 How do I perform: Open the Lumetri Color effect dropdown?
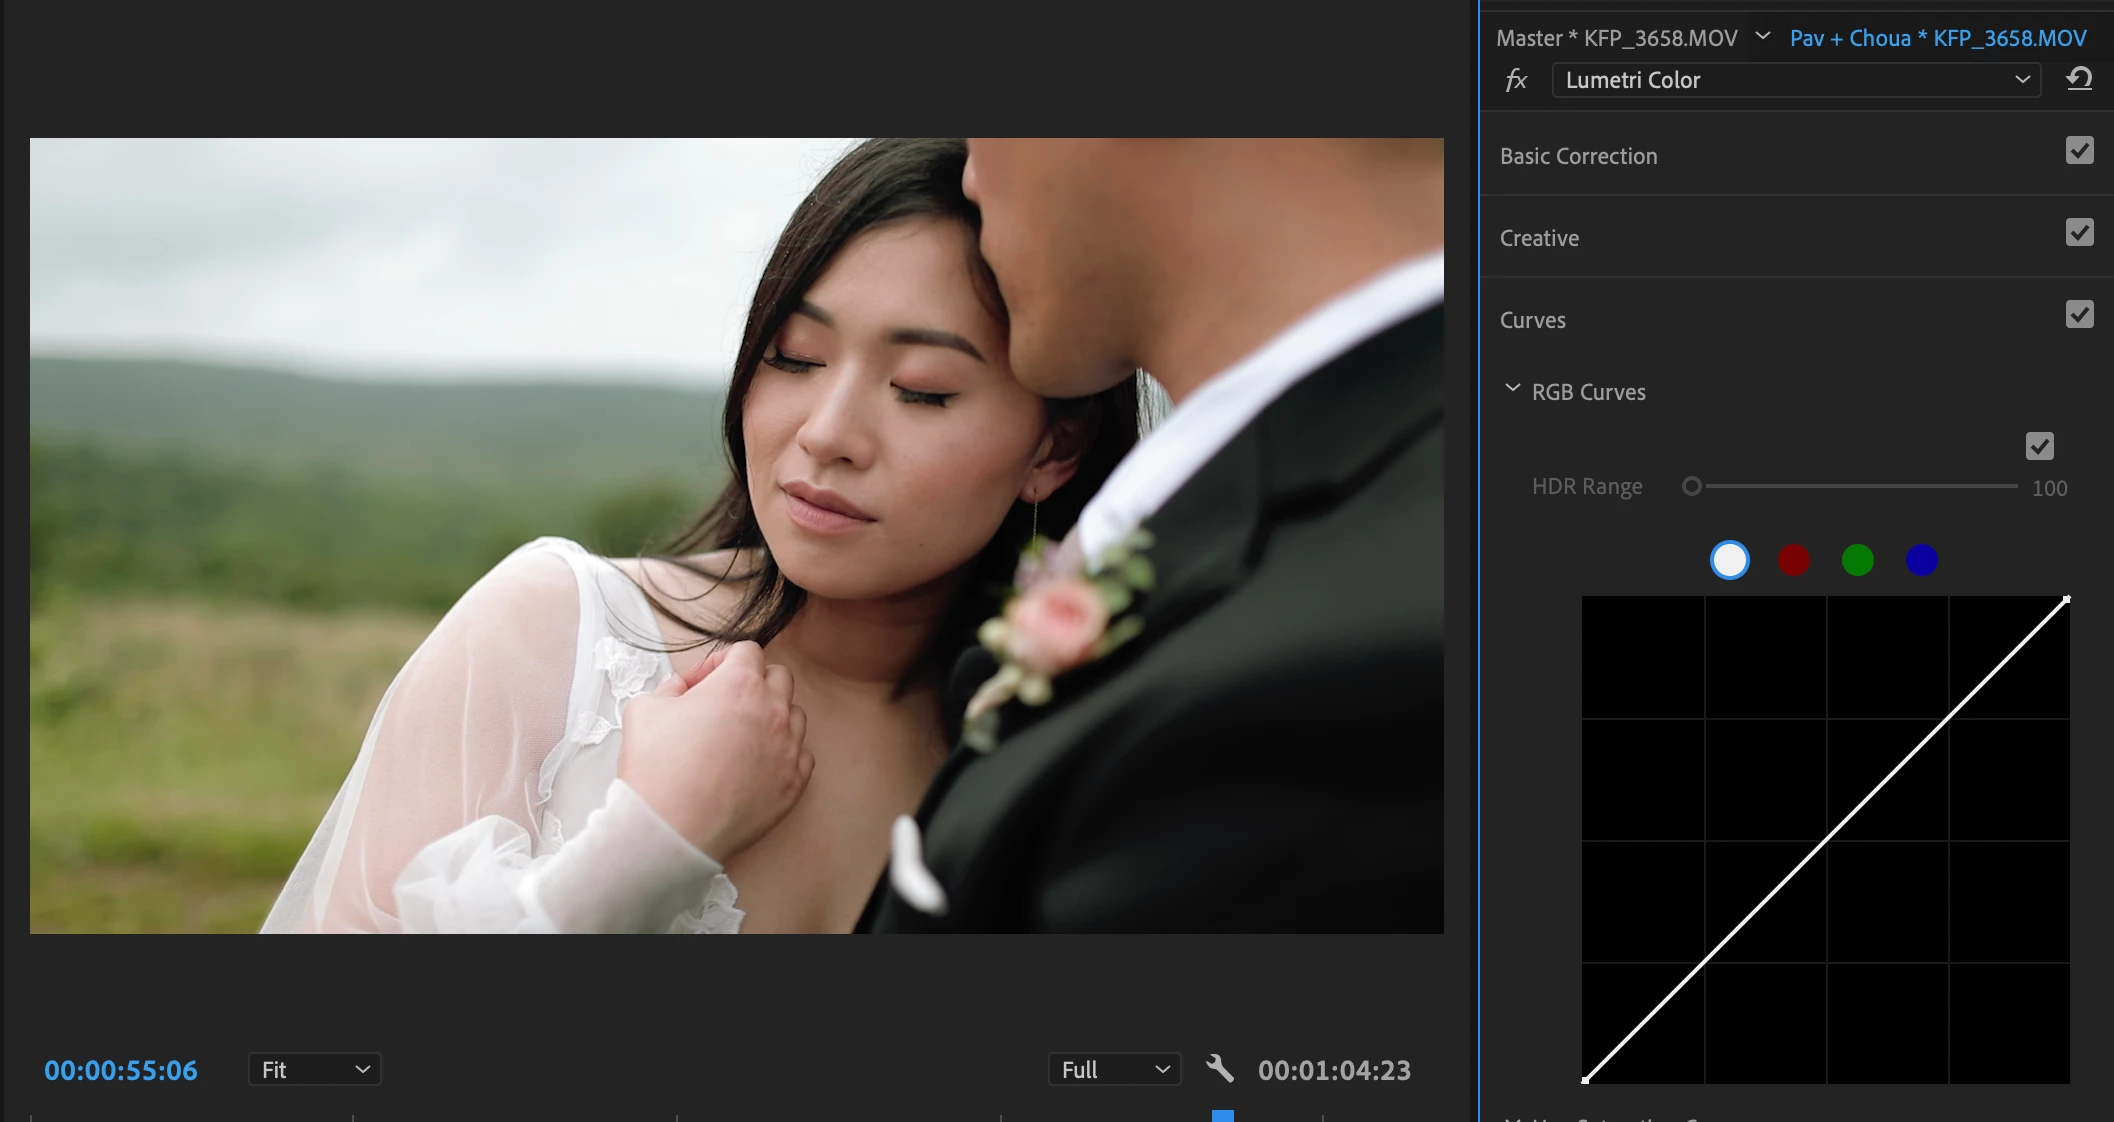pos(1796,80)
